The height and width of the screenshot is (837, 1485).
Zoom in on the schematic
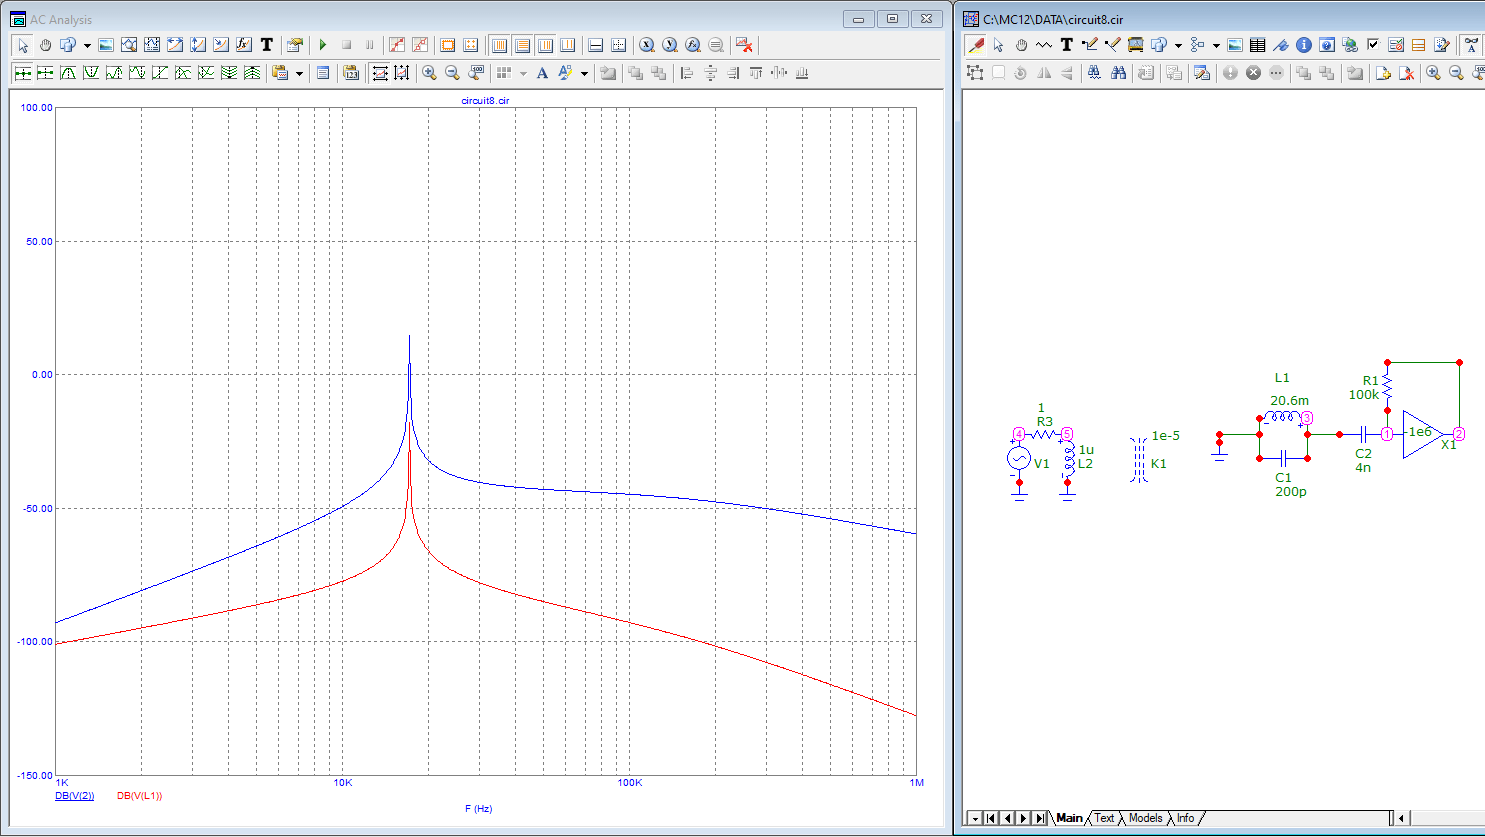coord(1433,73)
